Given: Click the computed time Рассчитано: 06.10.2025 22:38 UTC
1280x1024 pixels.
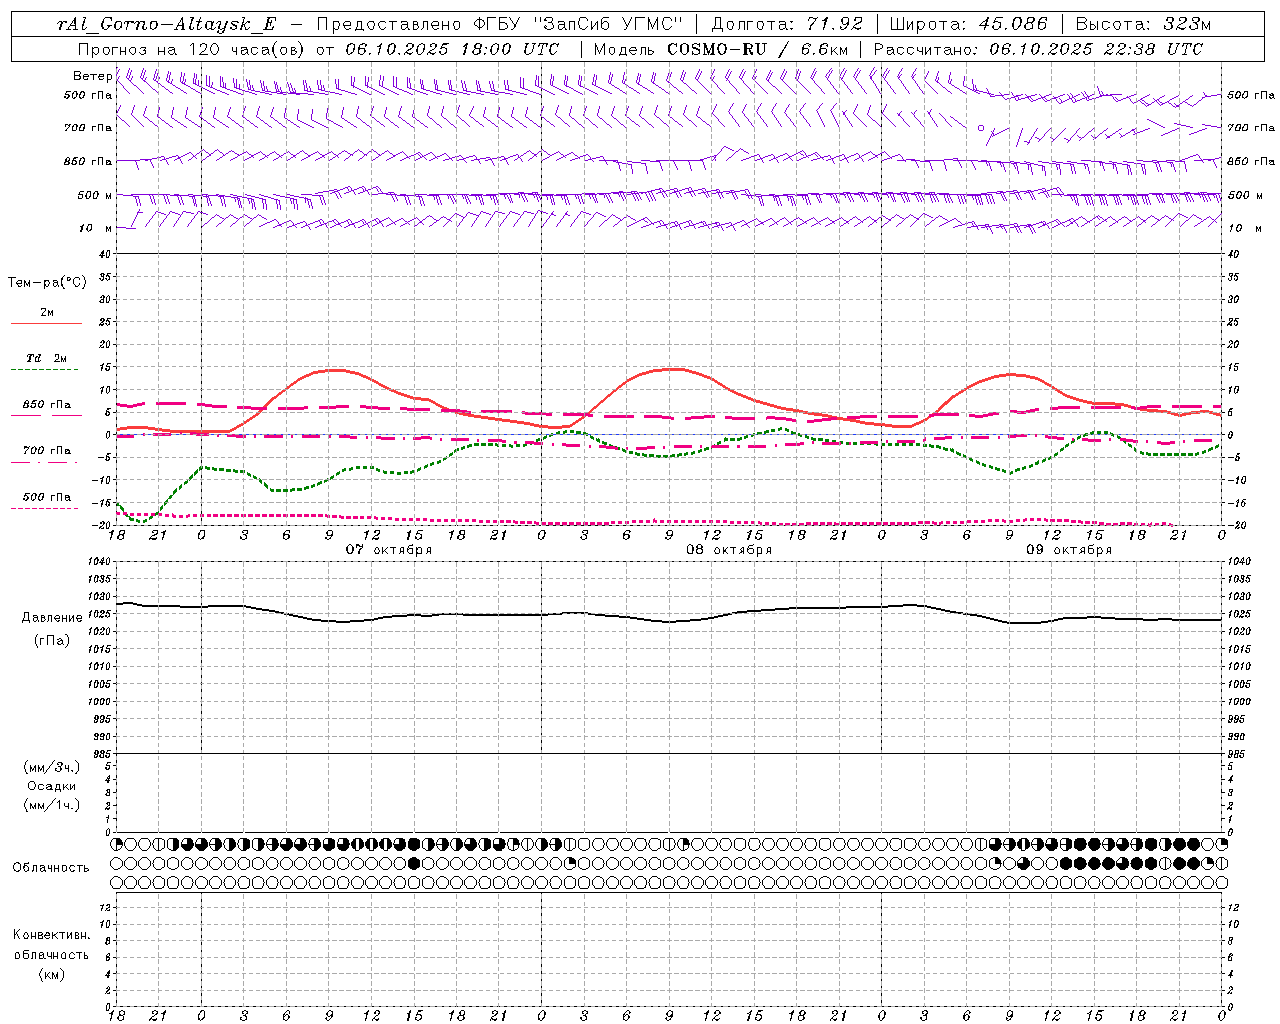Looking at the screenshot, I should click(x=1038, y=49).
